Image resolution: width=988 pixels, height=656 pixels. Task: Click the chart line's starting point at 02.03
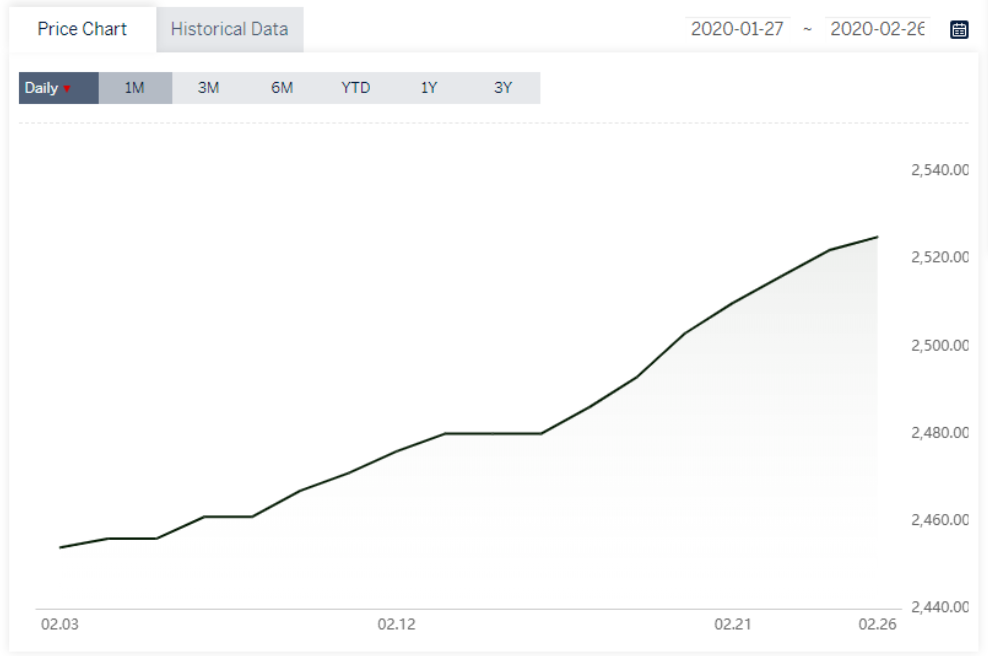[x=60, y=547]
